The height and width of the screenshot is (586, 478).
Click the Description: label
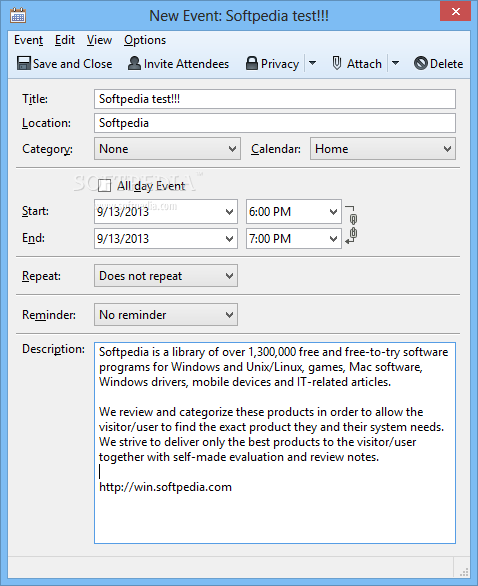[53, 349]
